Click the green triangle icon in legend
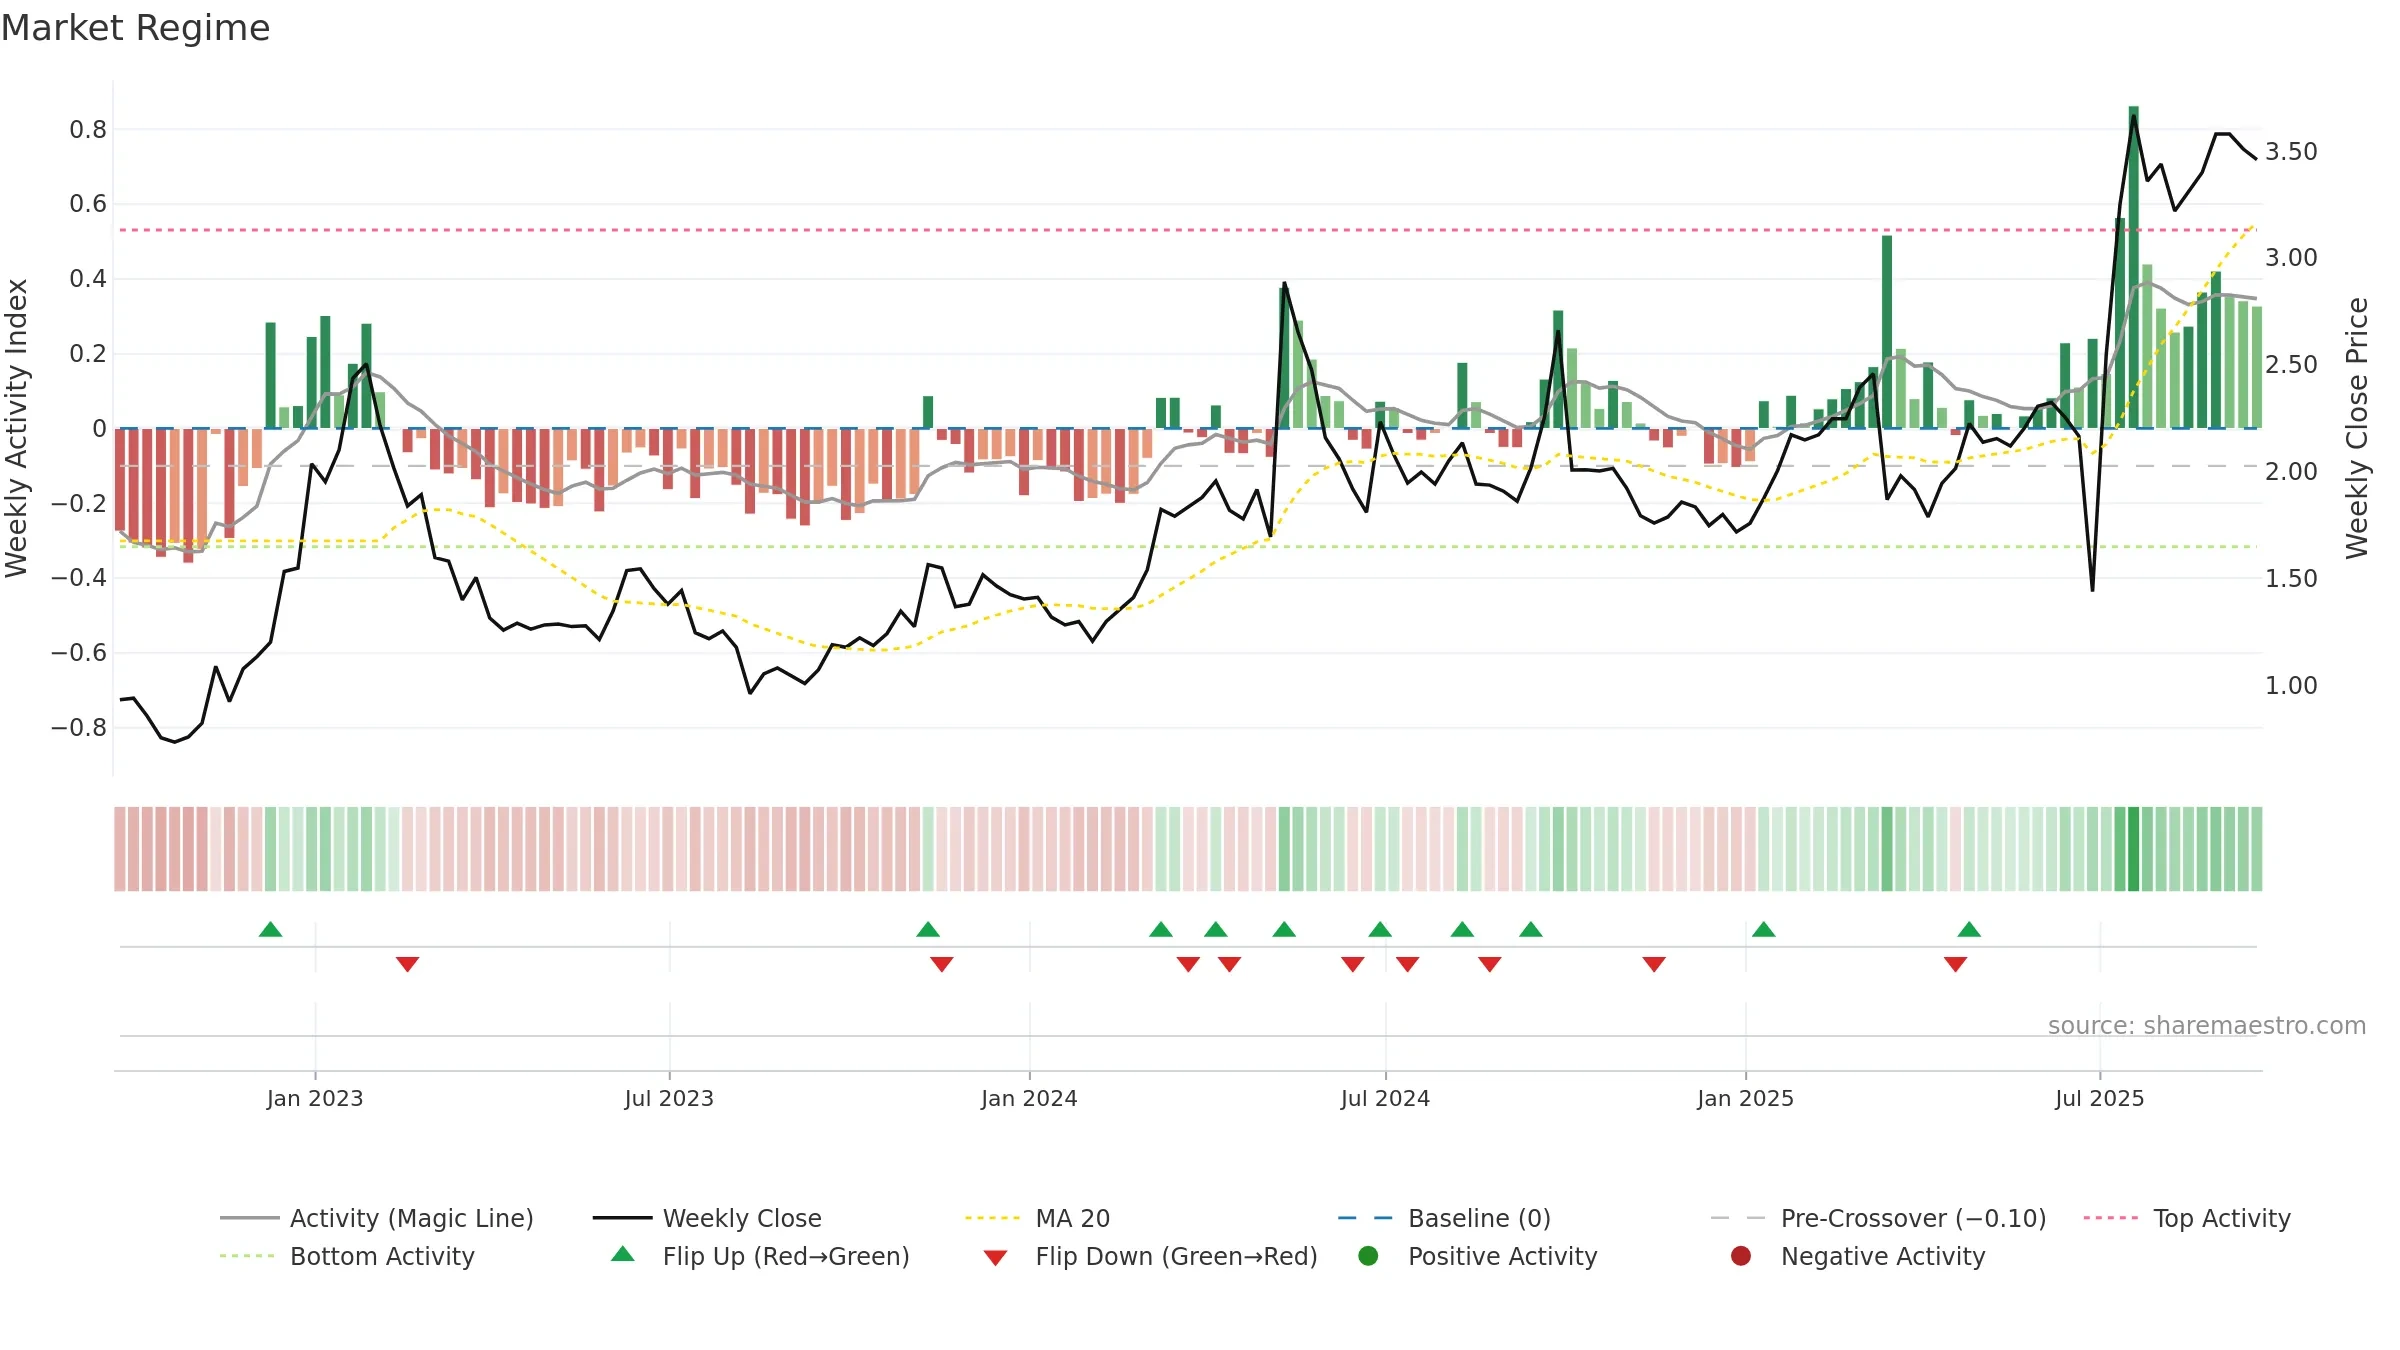 point(623,1254)
